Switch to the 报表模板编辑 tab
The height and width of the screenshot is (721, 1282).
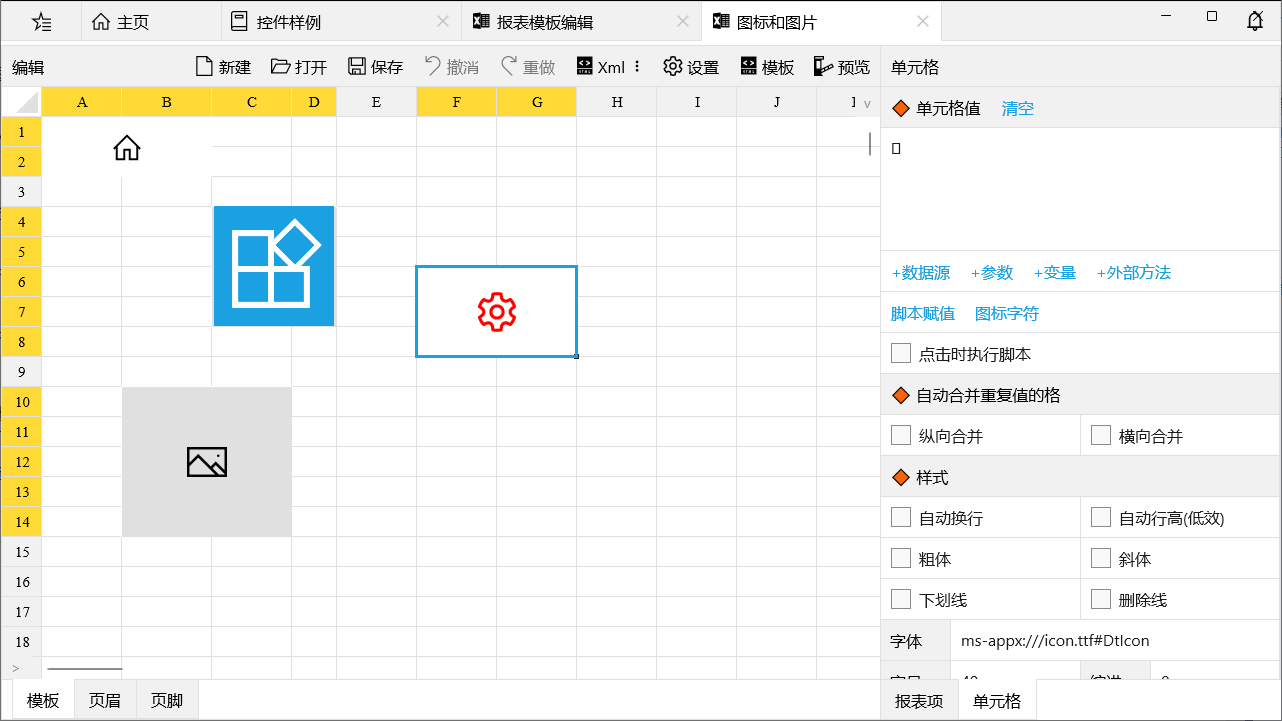[545, 22]
